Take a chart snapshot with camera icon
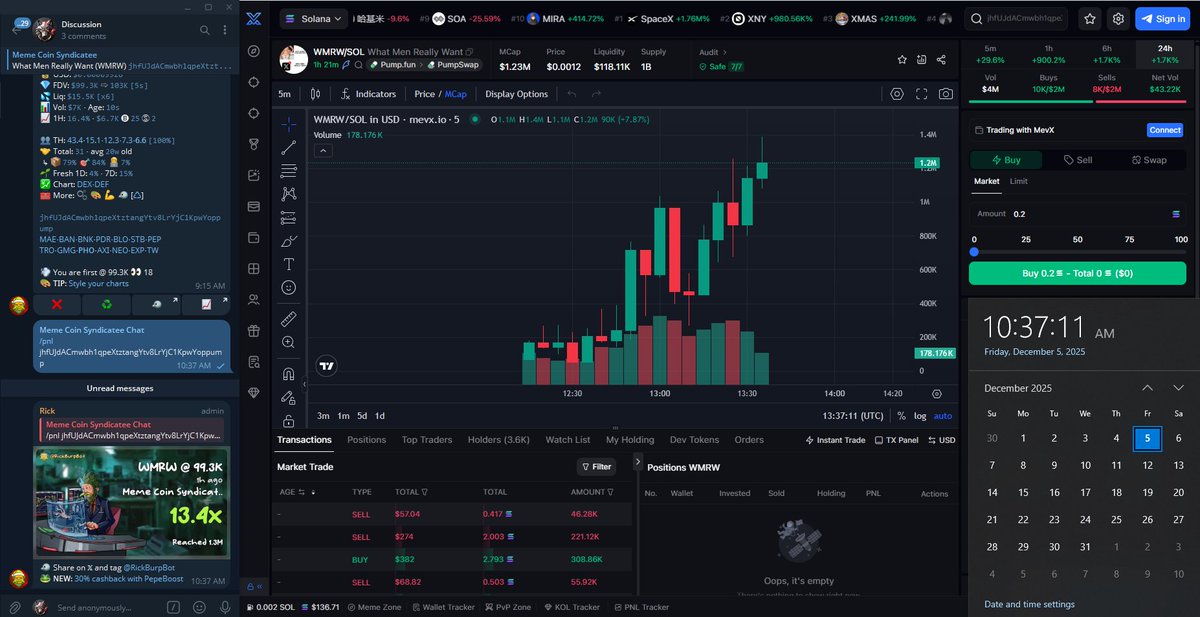 [x=945, y=94]
